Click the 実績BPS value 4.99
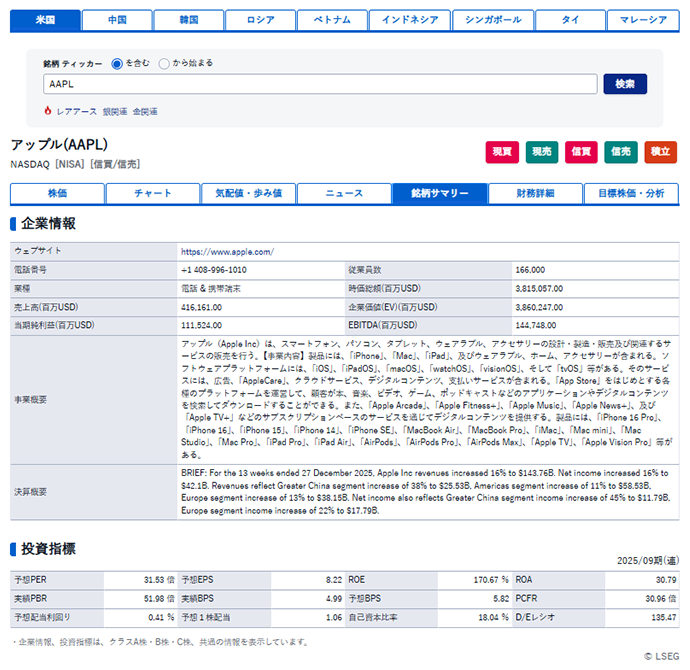Screen dimensions: 690x670 tap(334, 599)
